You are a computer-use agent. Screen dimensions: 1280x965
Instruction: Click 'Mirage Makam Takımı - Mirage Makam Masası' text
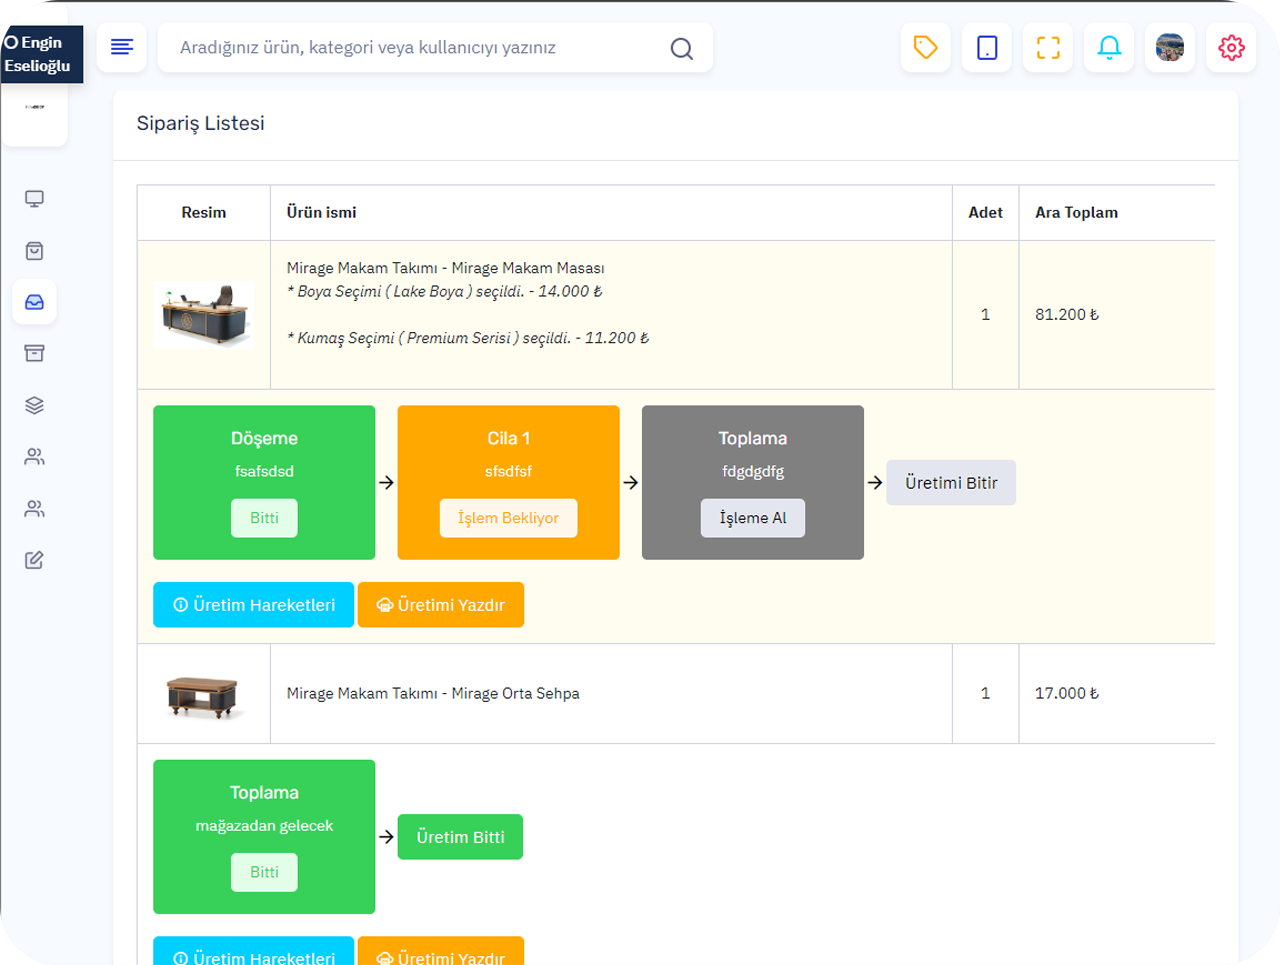click(445, 268)
